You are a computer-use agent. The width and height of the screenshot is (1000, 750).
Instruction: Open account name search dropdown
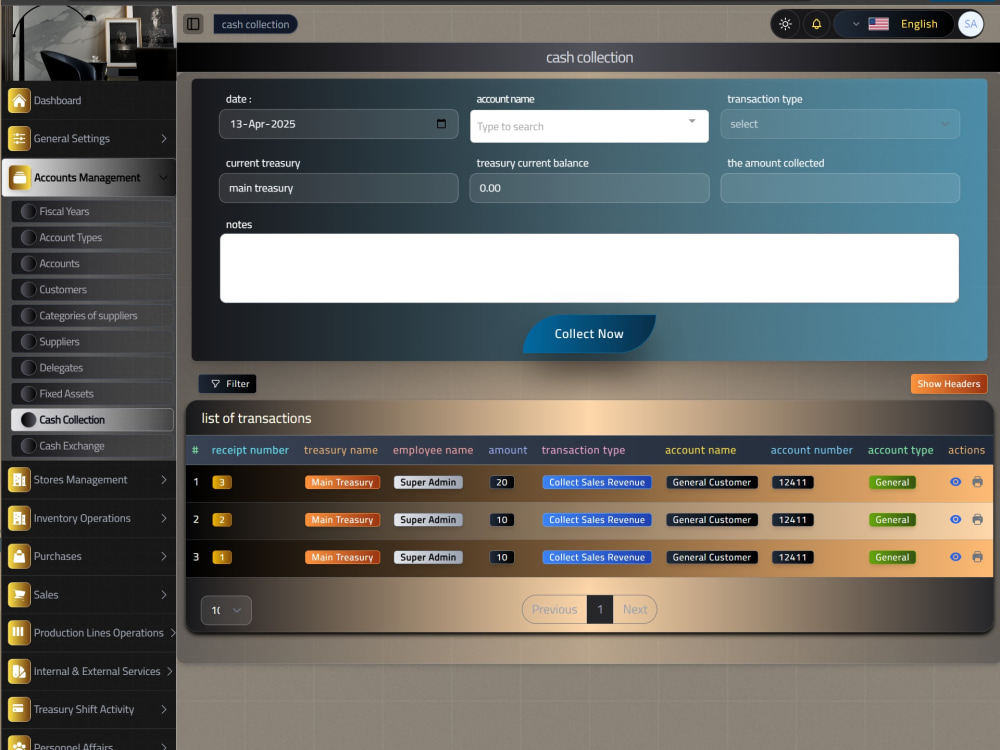[x=589, y=126]
